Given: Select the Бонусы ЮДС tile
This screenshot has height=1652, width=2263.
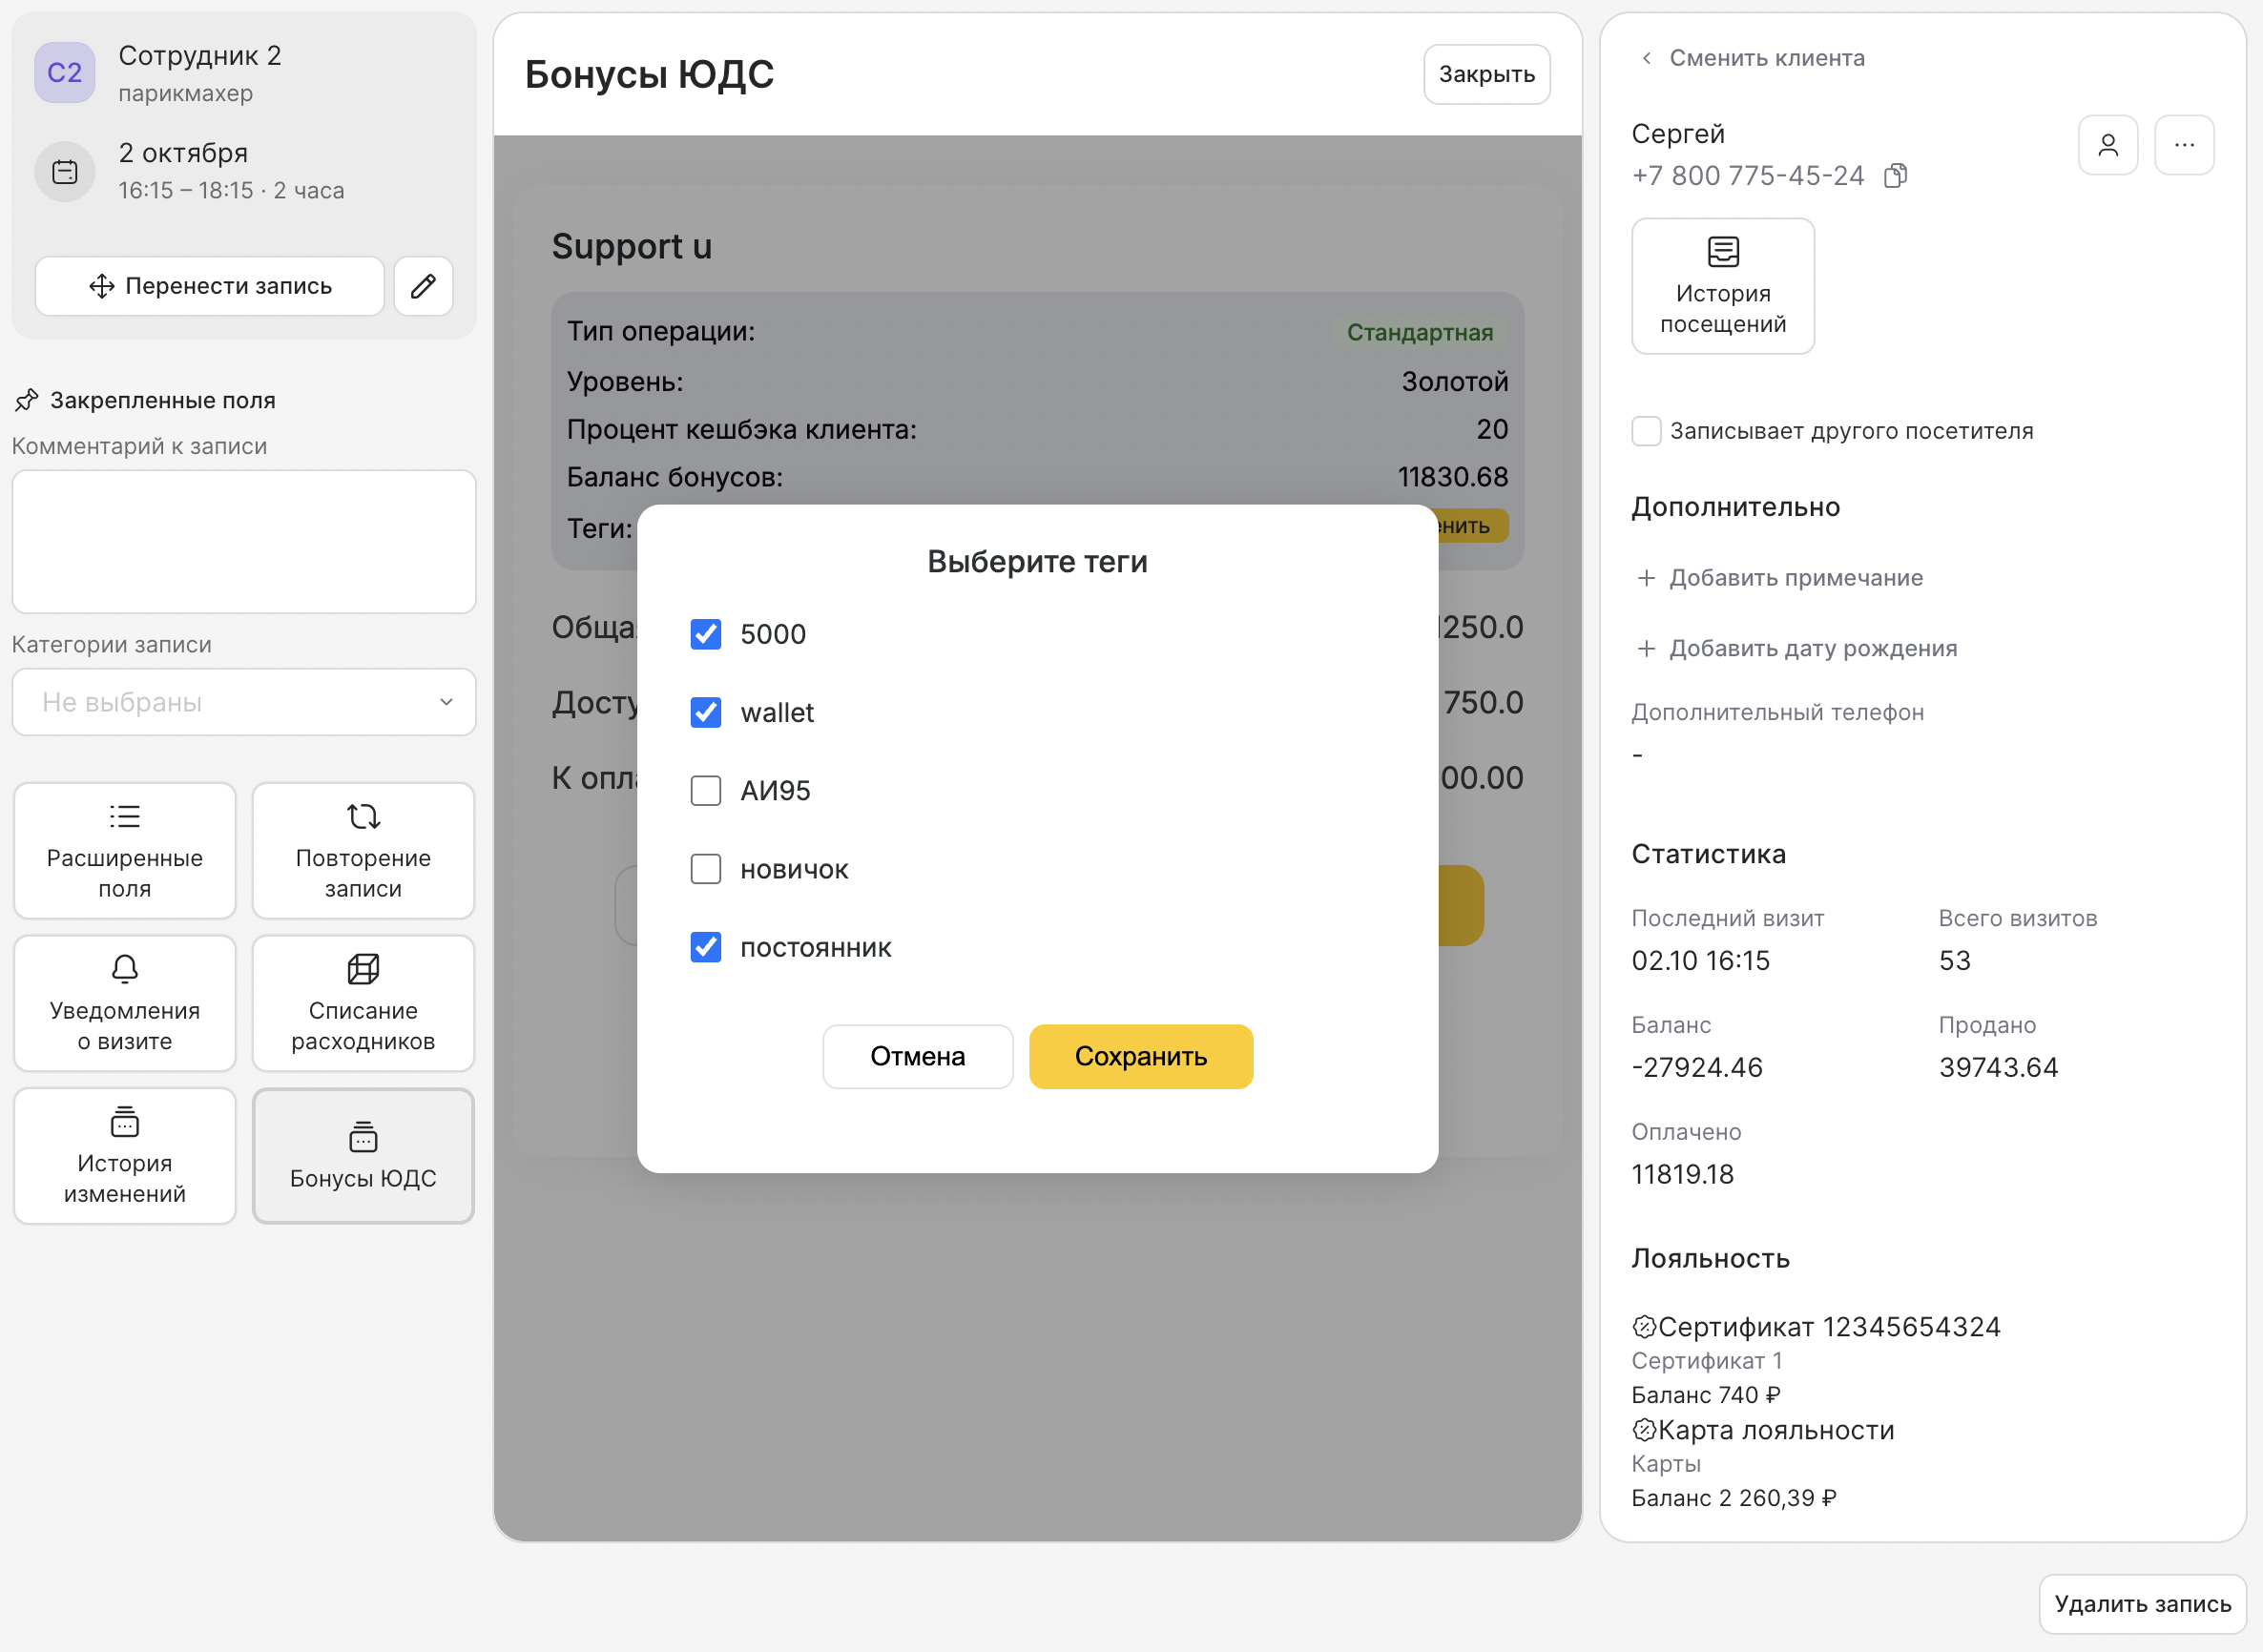Looking at the screenshot, I should [x=363, y=1156].
